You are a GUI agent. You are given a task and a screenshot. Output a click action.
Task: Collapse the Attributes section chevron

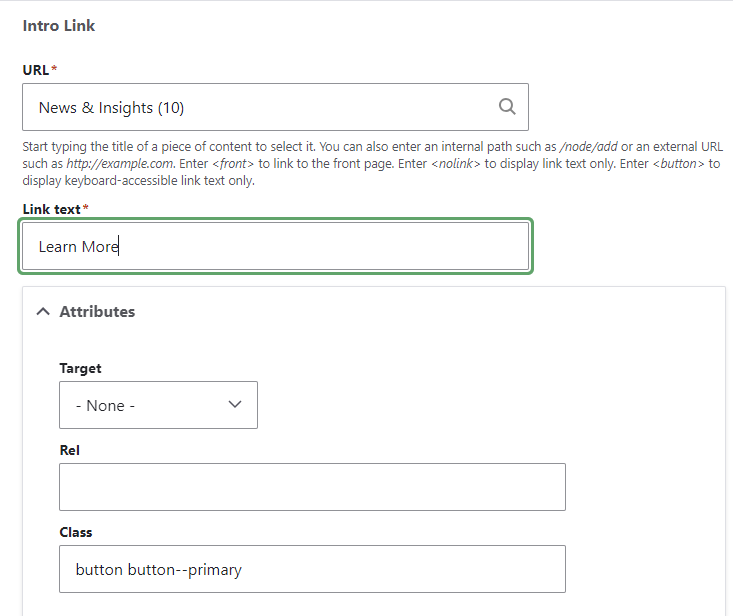[42, 312]
